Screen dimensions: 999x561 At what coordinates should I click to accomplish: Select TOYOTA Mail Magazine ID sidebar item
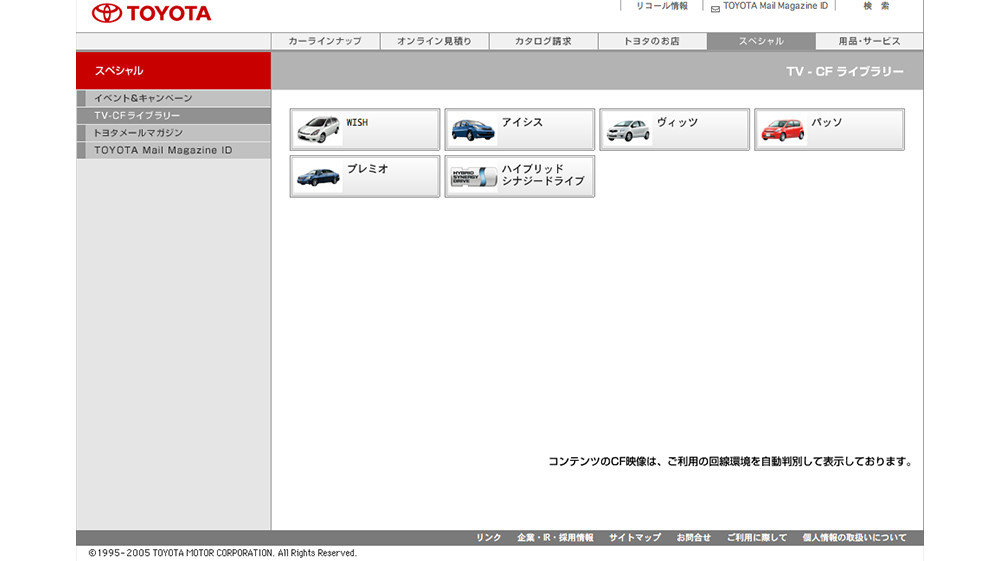(x=173, y=150)
